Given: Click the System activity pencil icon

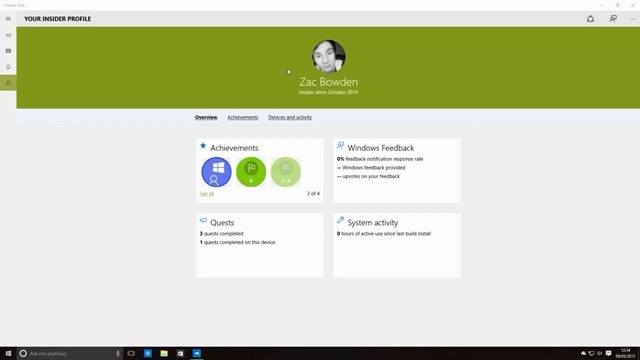Looking at the screenshot, I should (340, 220).
